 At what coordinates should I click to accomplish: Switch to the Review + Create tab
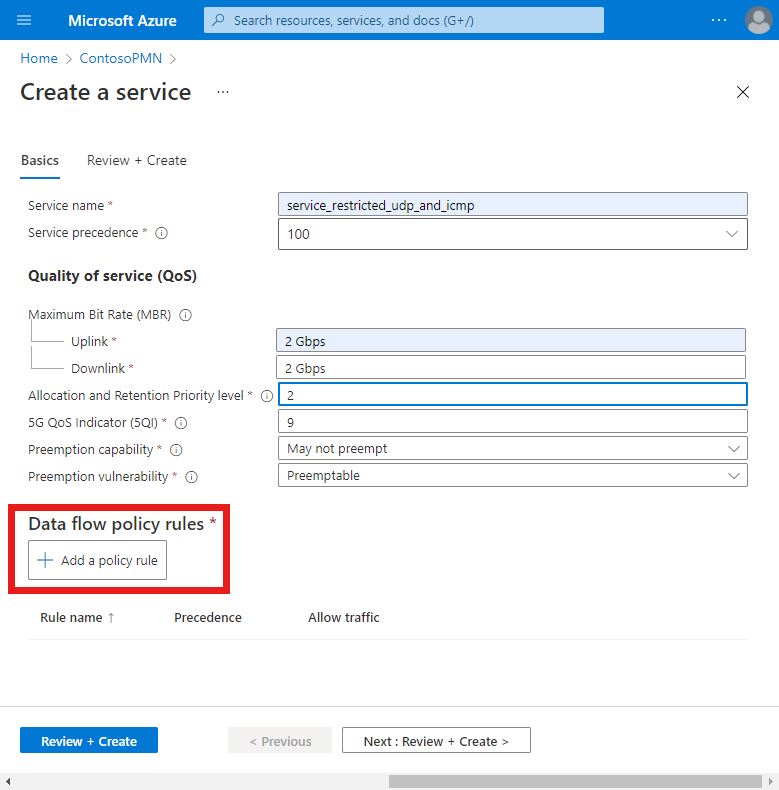(137, 160)
